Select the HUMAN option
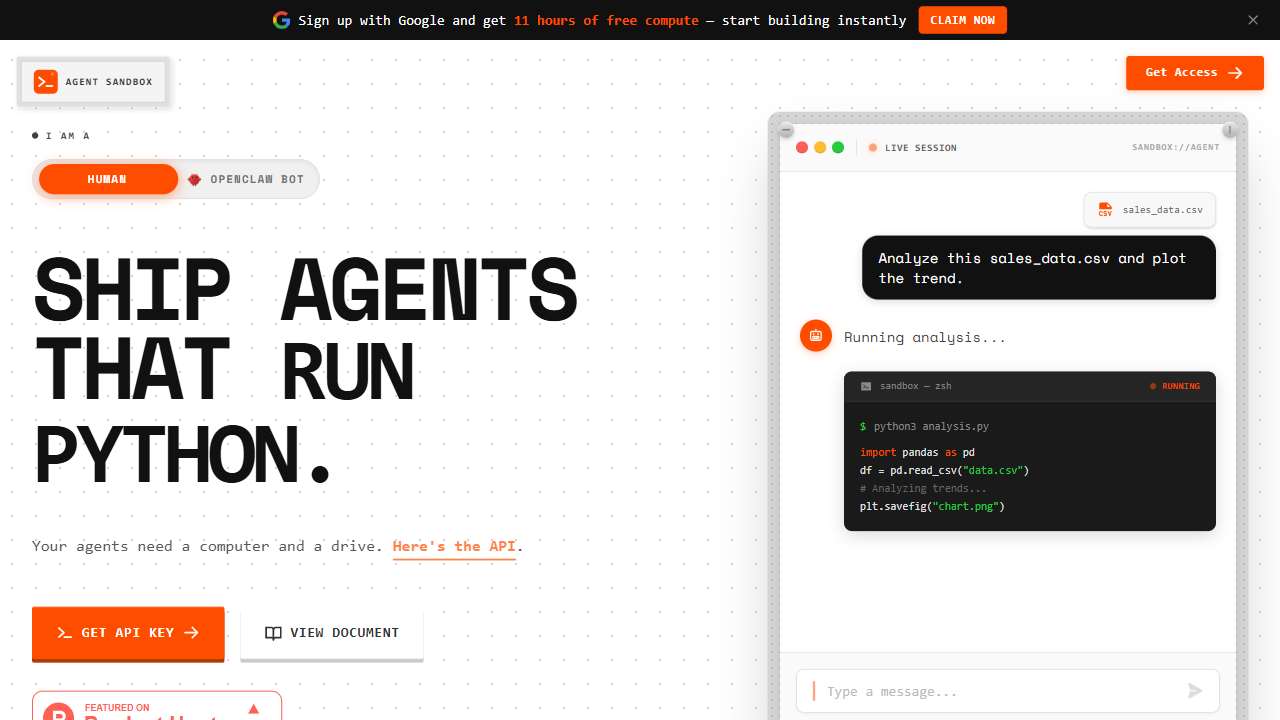This screenshot has height=720, width=1280. tap(107, 179)
